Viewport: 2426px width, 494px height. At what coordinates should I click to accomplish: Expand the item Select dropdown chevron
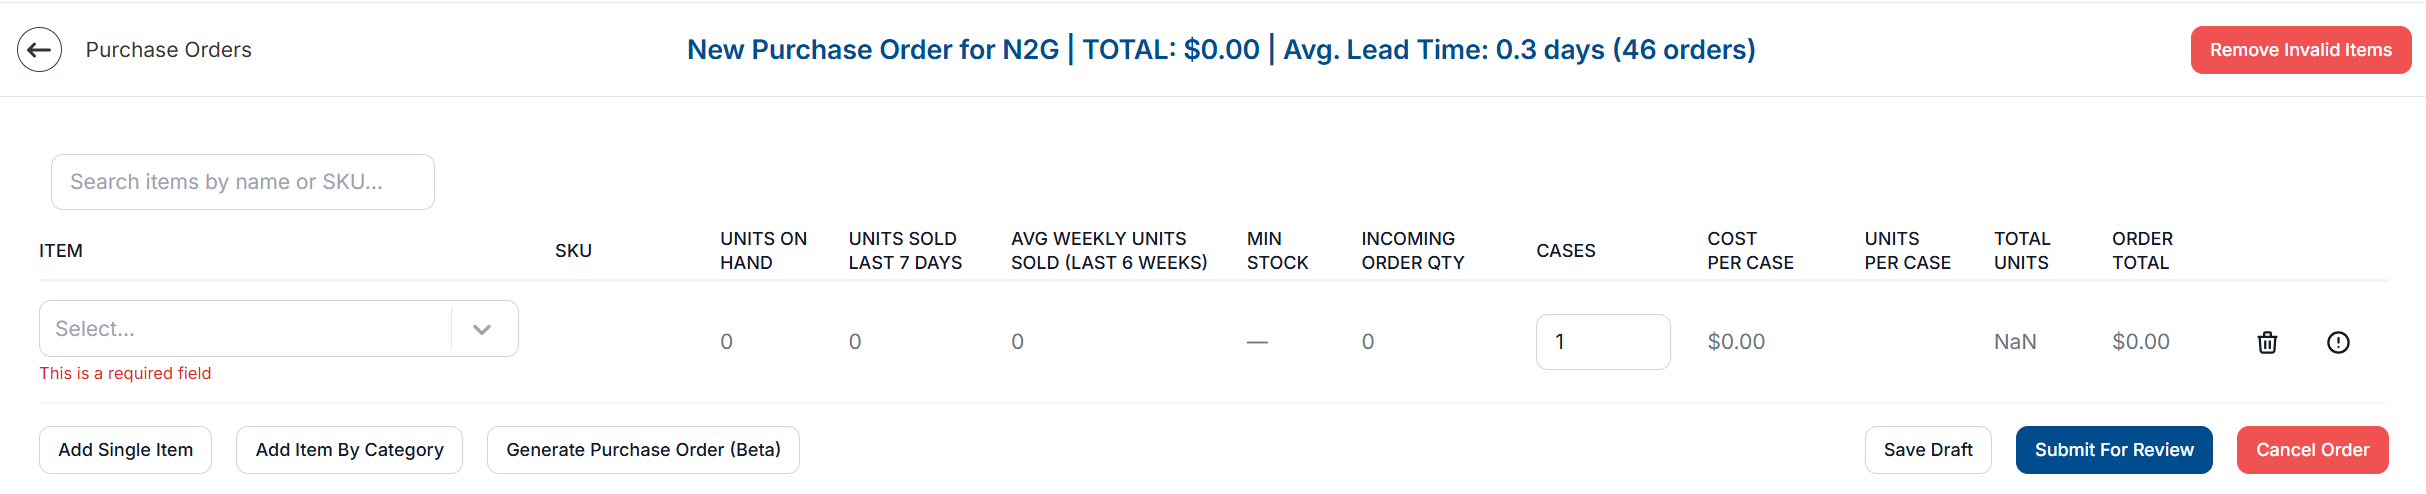(x=482, y=329)
